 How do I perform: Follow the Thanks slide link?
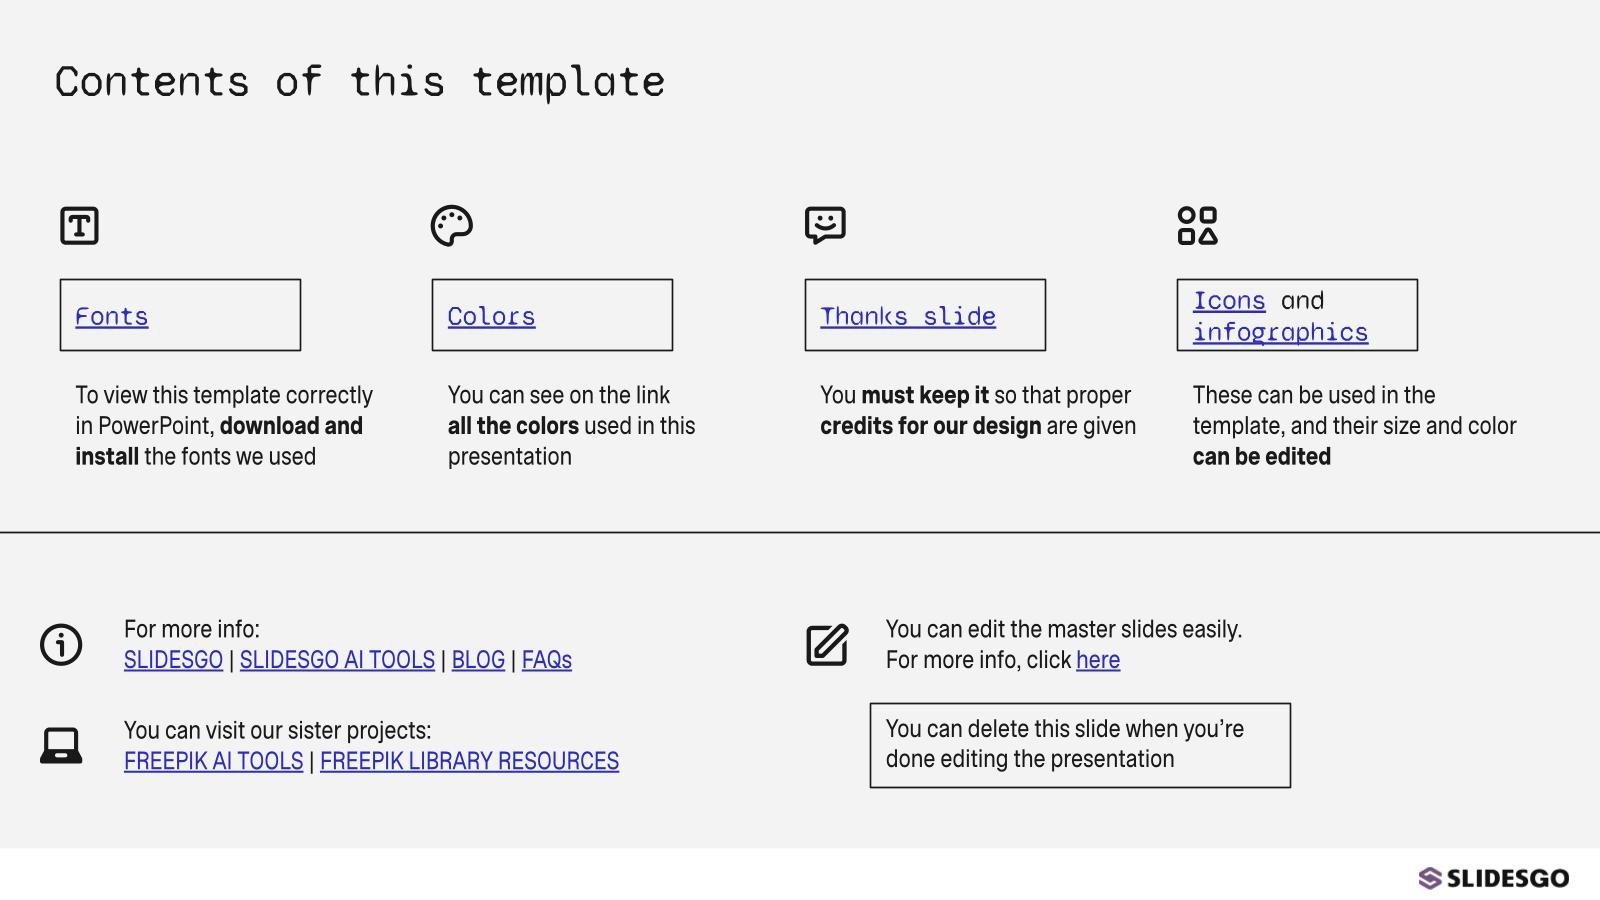pos(907,317)
